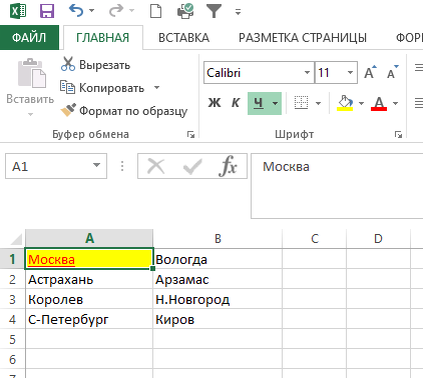The image size is (423, 378).
Task: Click the redo arrow icon
Action: click(116, 11)
